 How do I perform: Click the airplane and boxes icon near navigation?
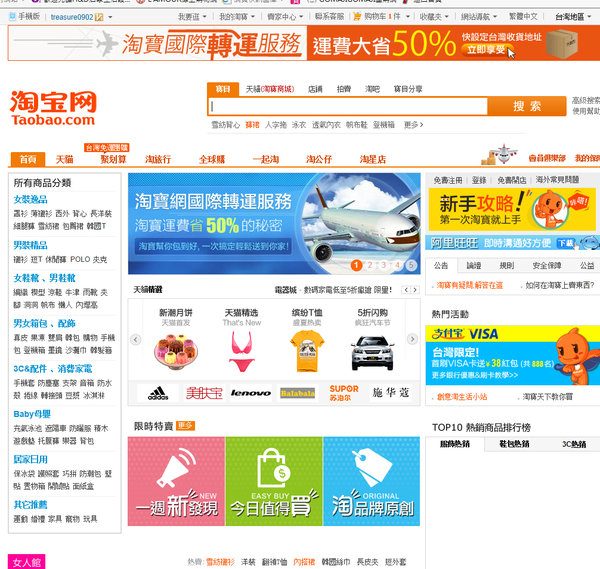click(x=499, y=155)
